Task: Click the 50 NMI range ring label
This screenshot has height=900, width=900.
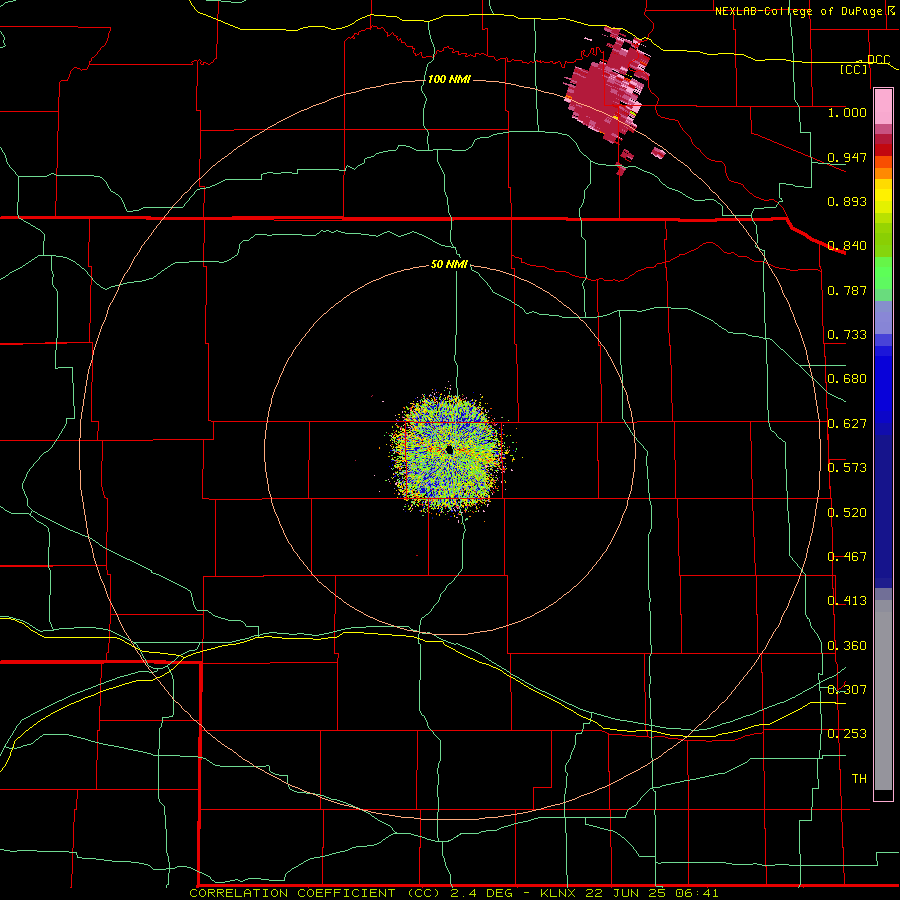Action: (x=449, y=265)
